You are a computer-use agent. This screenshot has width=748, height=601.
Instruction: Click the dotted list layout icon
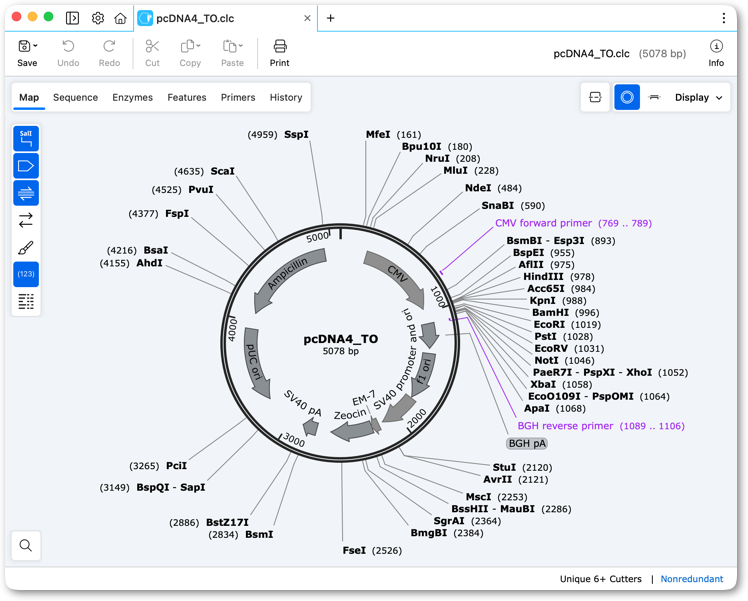tap(26, 301)
